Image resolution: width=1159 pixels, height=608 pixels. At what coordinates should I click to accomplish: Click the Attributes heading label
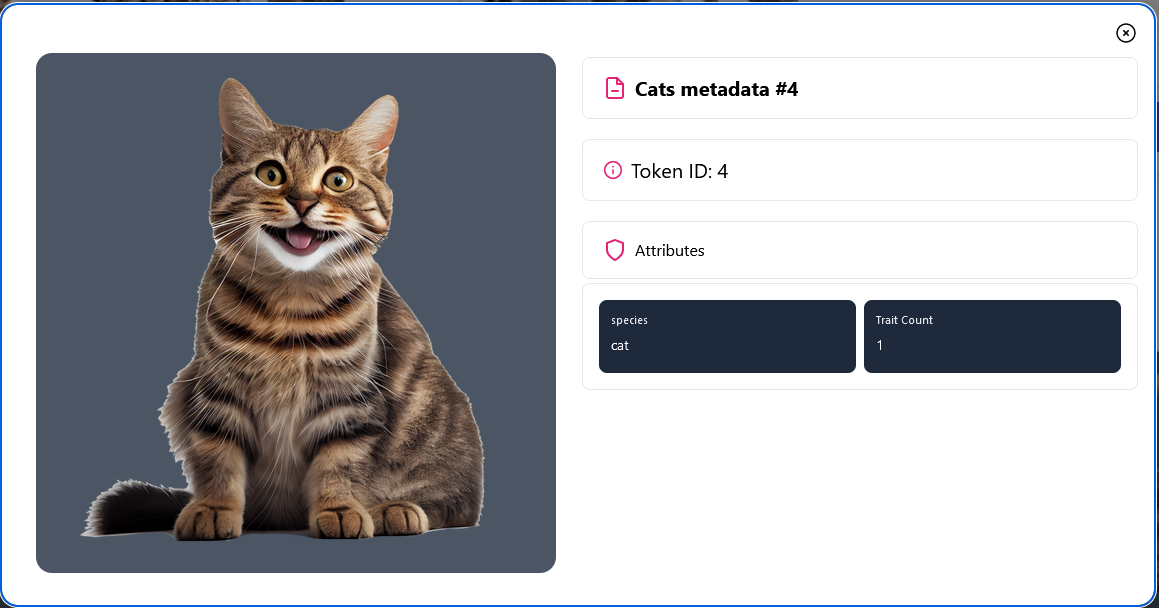pyautogui.click(x=670, y=250)
